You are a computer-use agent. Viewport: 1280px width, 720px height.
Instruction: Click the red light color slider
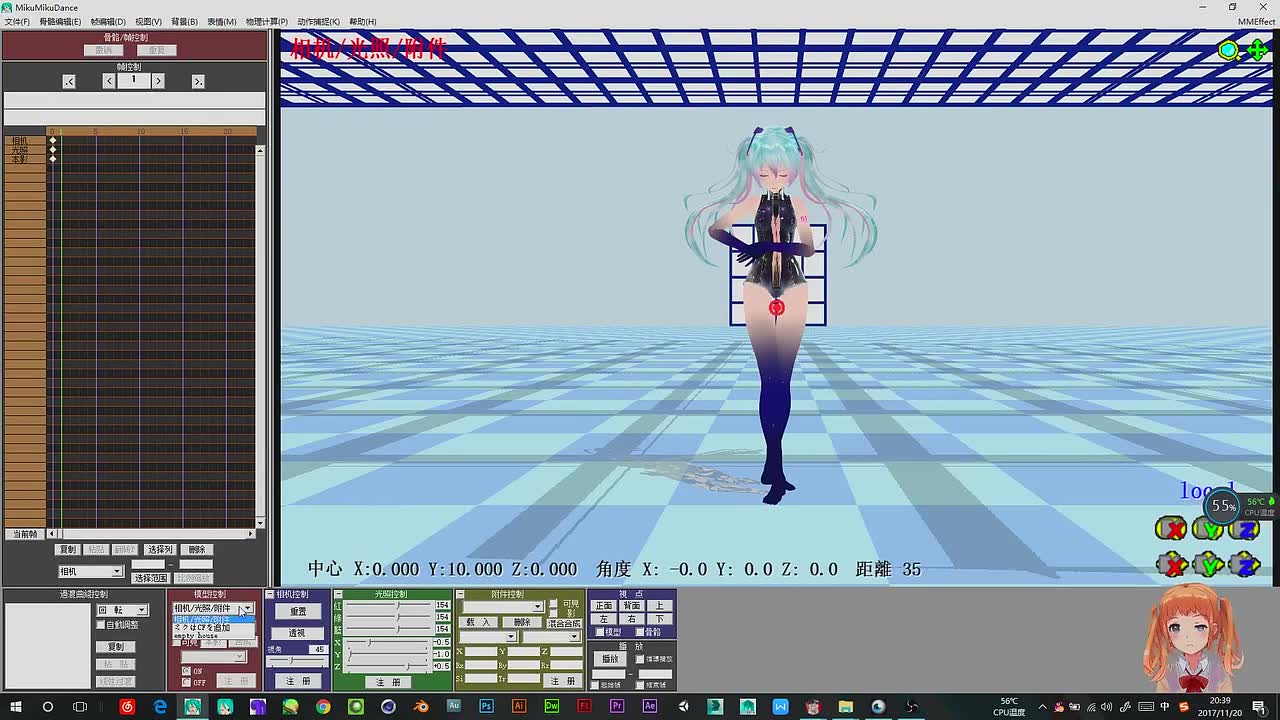pyautogui.click(x=391, y=605)
